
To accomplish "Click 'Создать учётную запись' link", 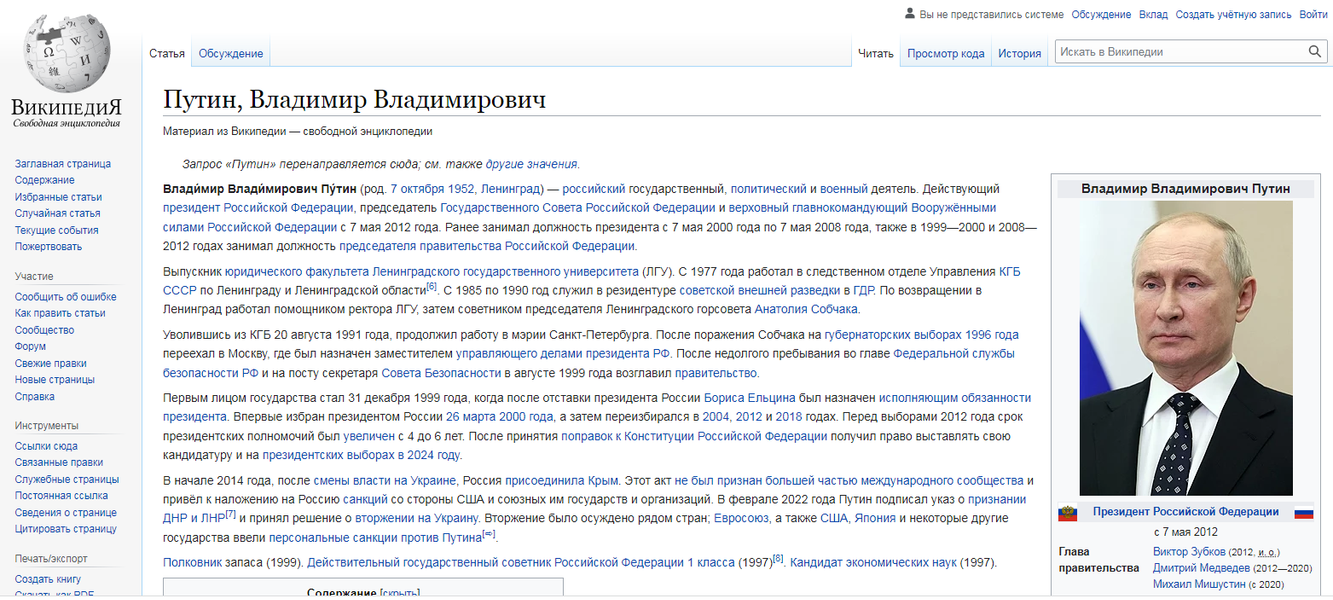I will pyautogui.click(x=1233, y=15).
